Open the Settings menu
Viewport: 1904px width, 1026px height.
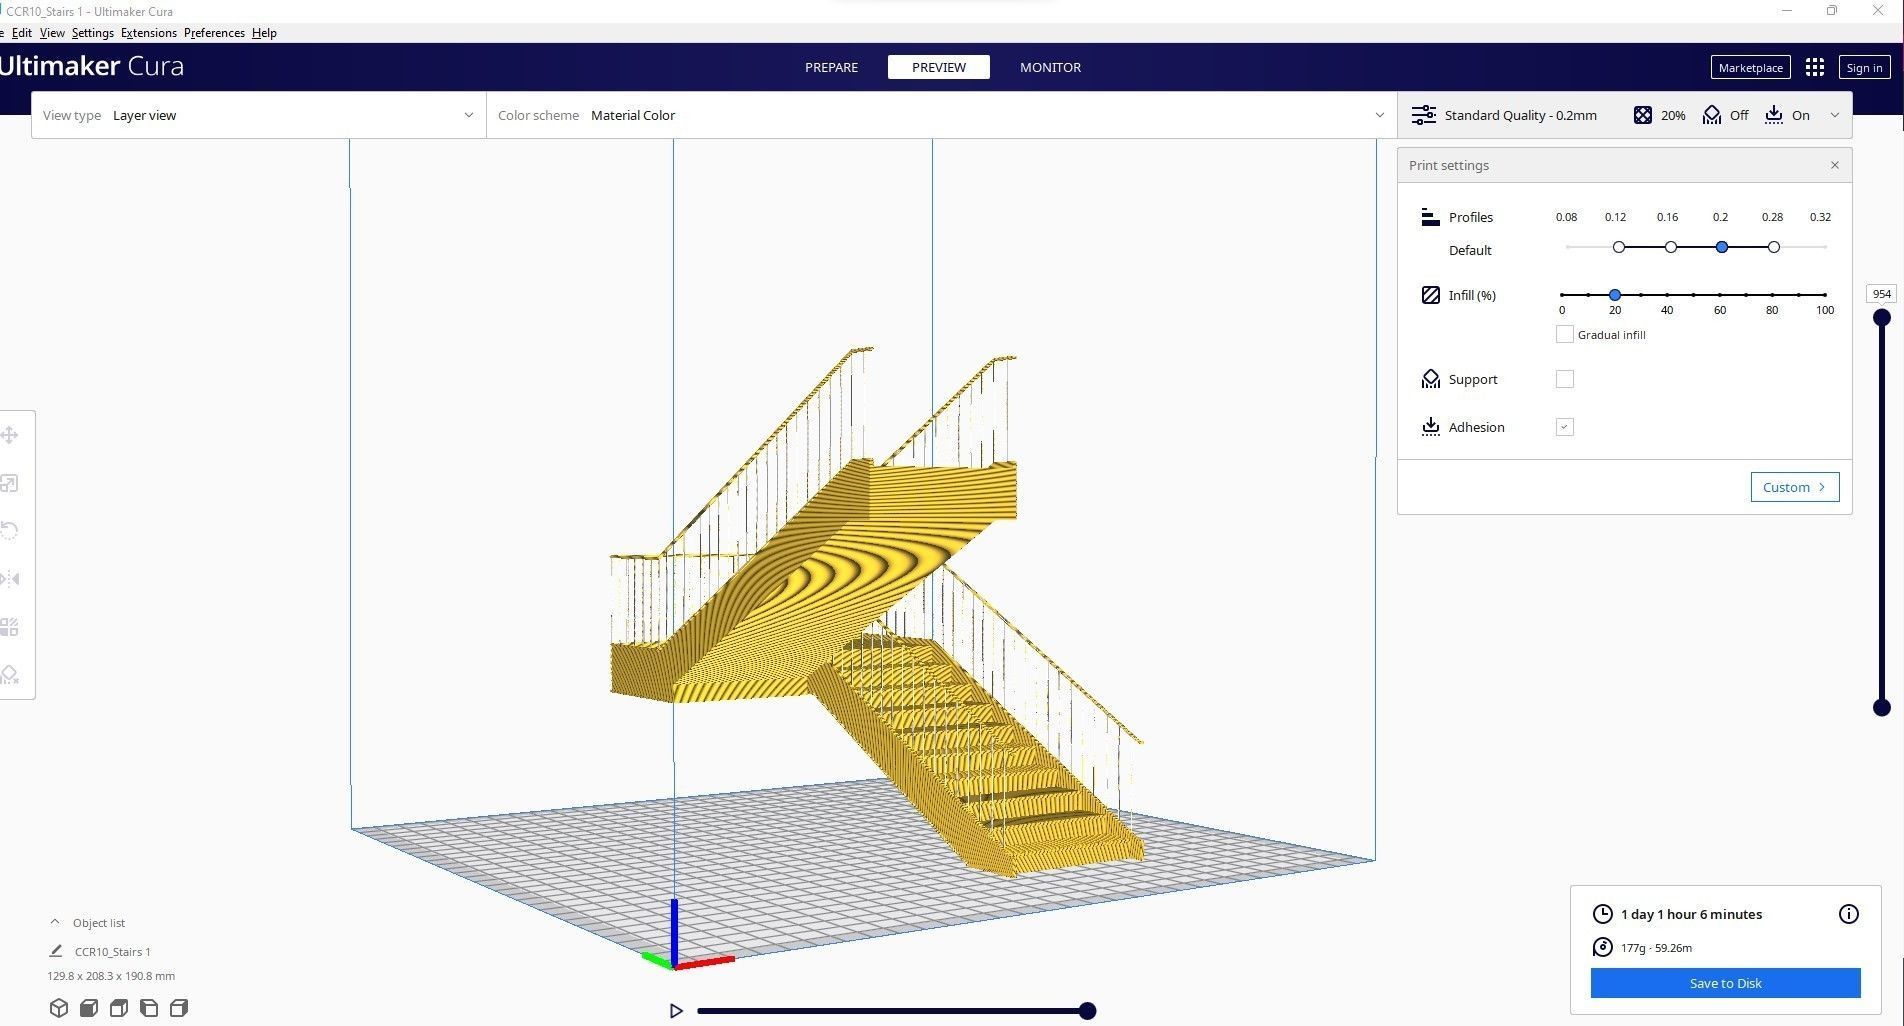click(x=93, y=33)
